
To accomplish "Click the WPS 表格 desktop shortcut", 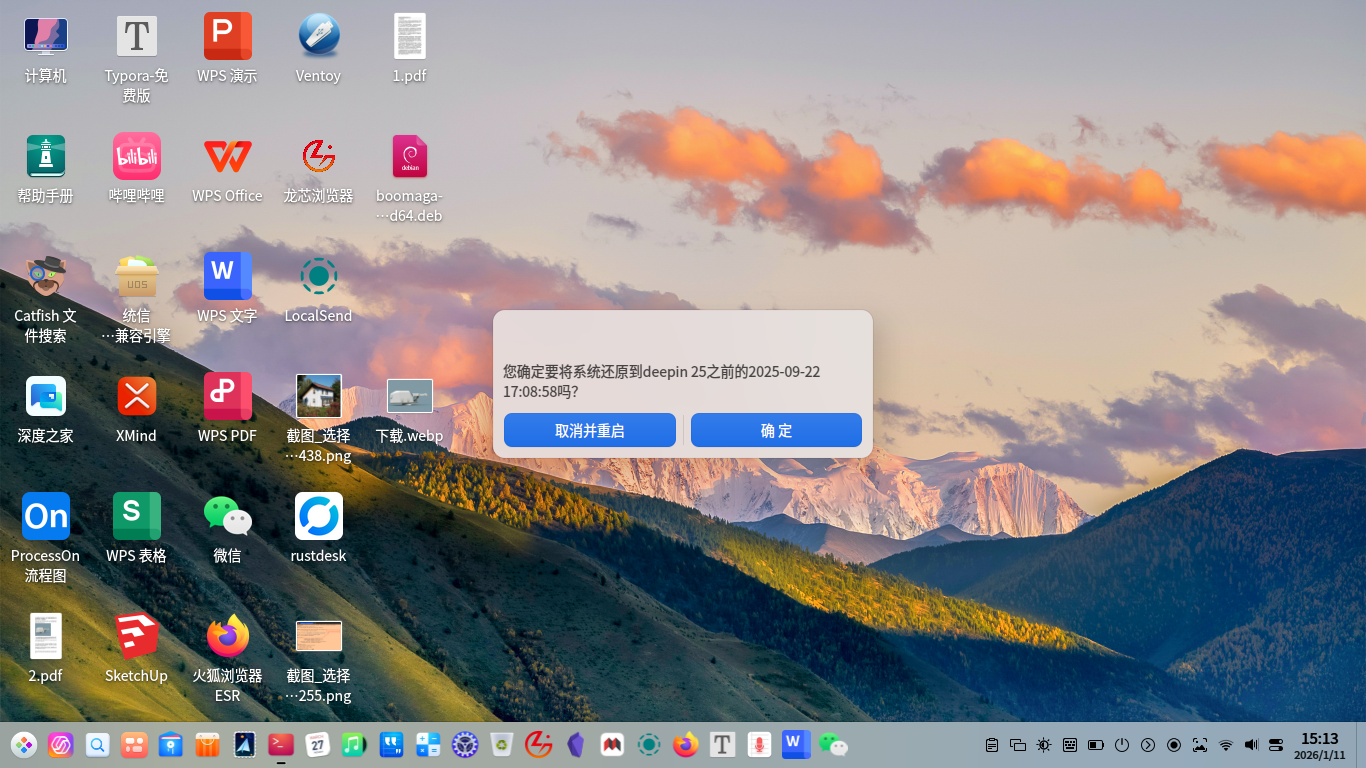I will [137, 530].
